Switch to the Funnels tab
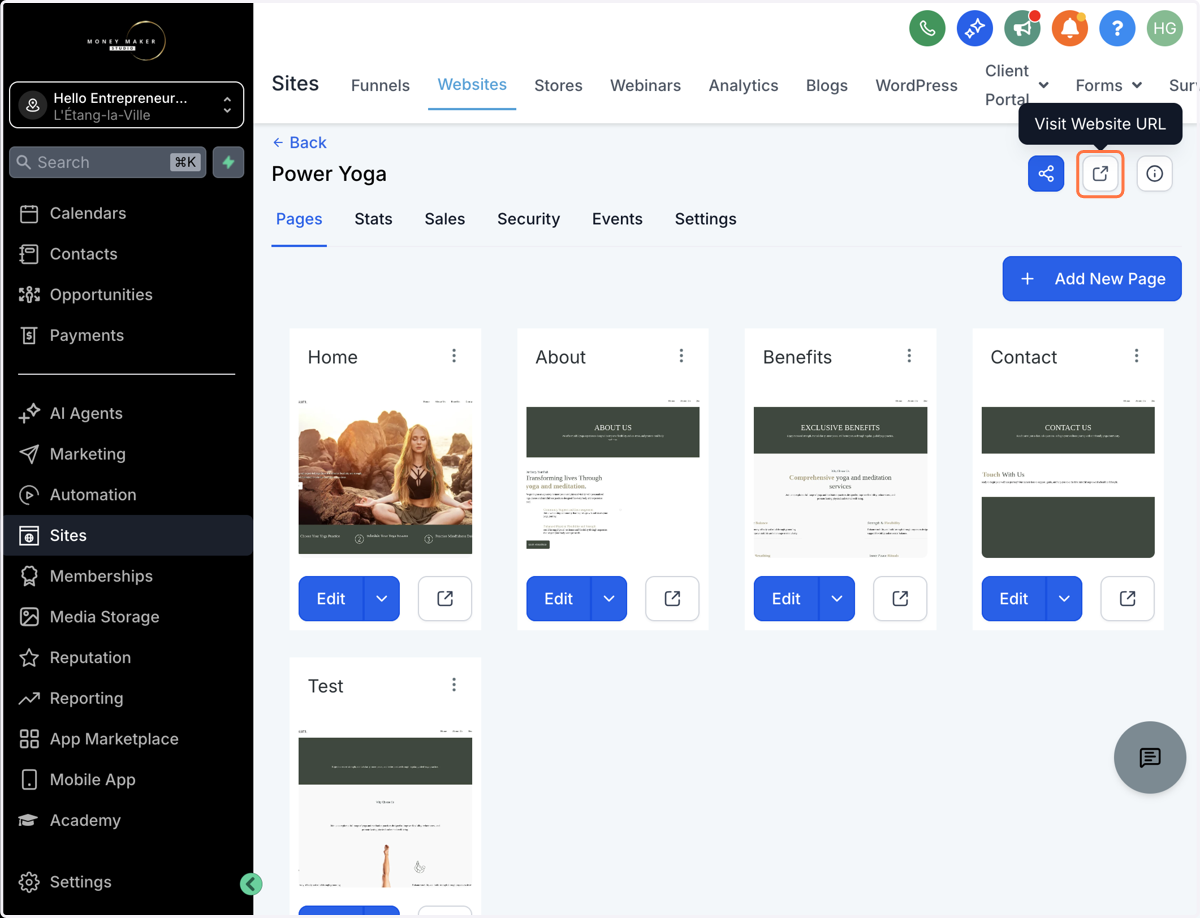The height and width of the screenshot is (918, 1200). click(x=380, y=85)
